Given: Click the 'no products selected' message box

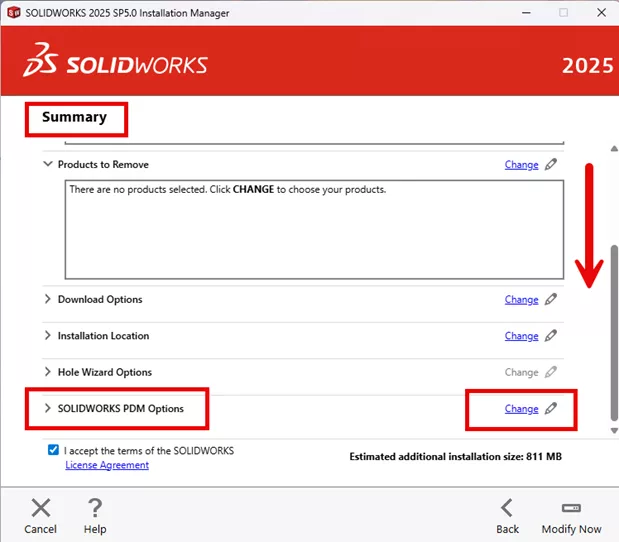Looking at the screenshot, I should pos(314,230).
